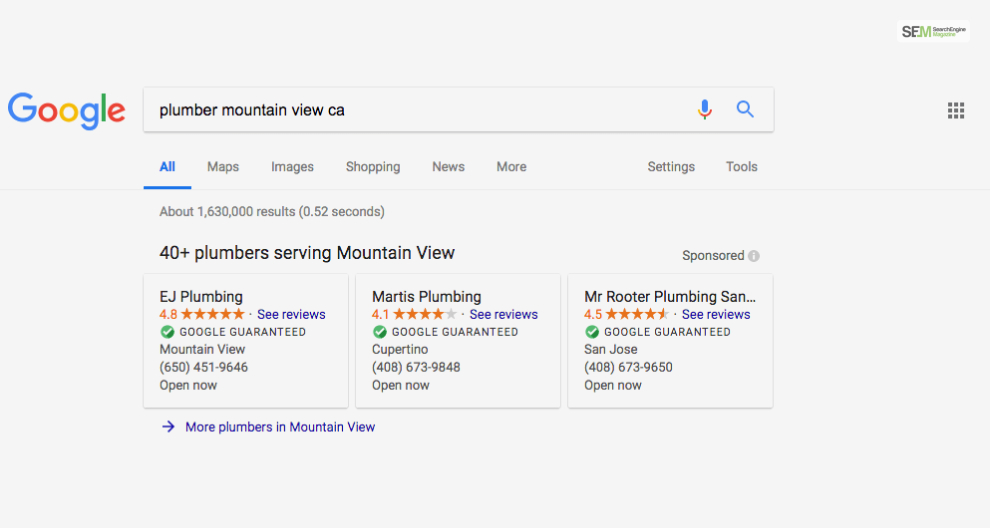Click Open now under EJ Plumbing
990x528 pixels.
188,385
